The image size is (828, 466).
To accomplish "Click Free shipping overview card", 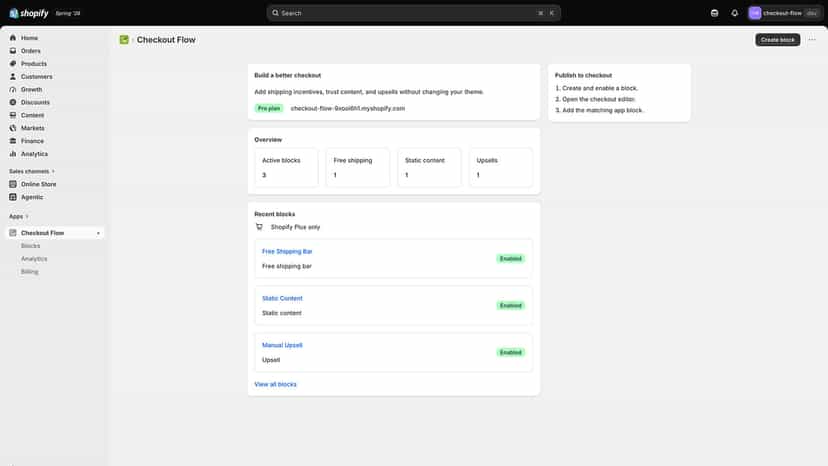I will (x=357, y=167).
